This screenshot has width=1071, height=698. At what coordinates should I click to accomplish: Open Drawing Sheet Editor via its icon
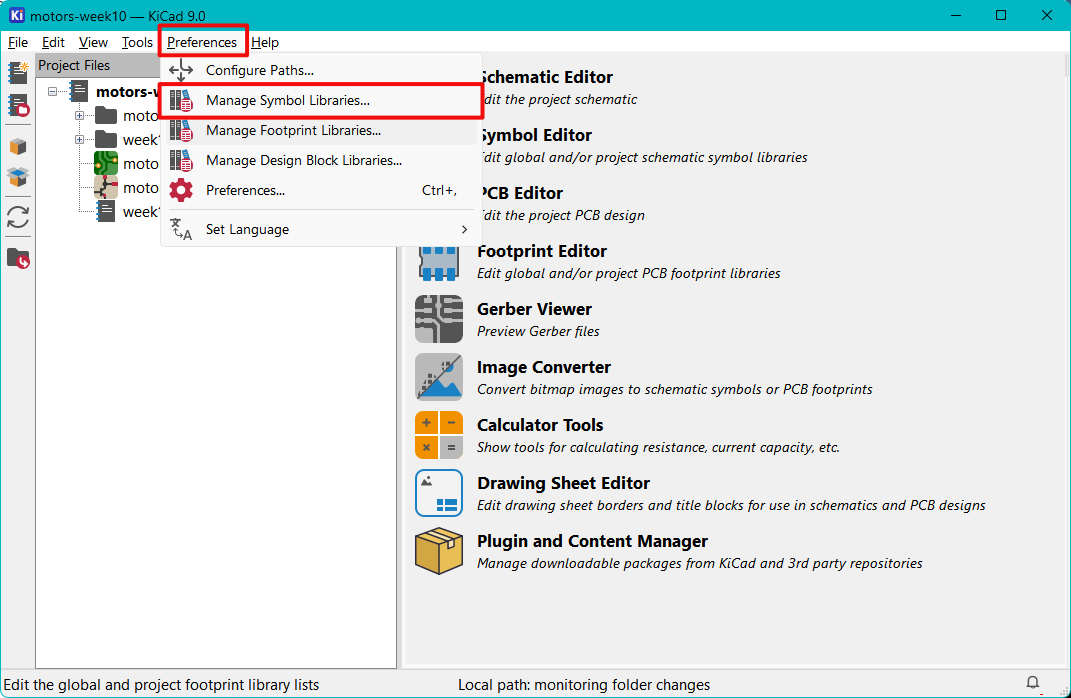click(x=439, y=493)
